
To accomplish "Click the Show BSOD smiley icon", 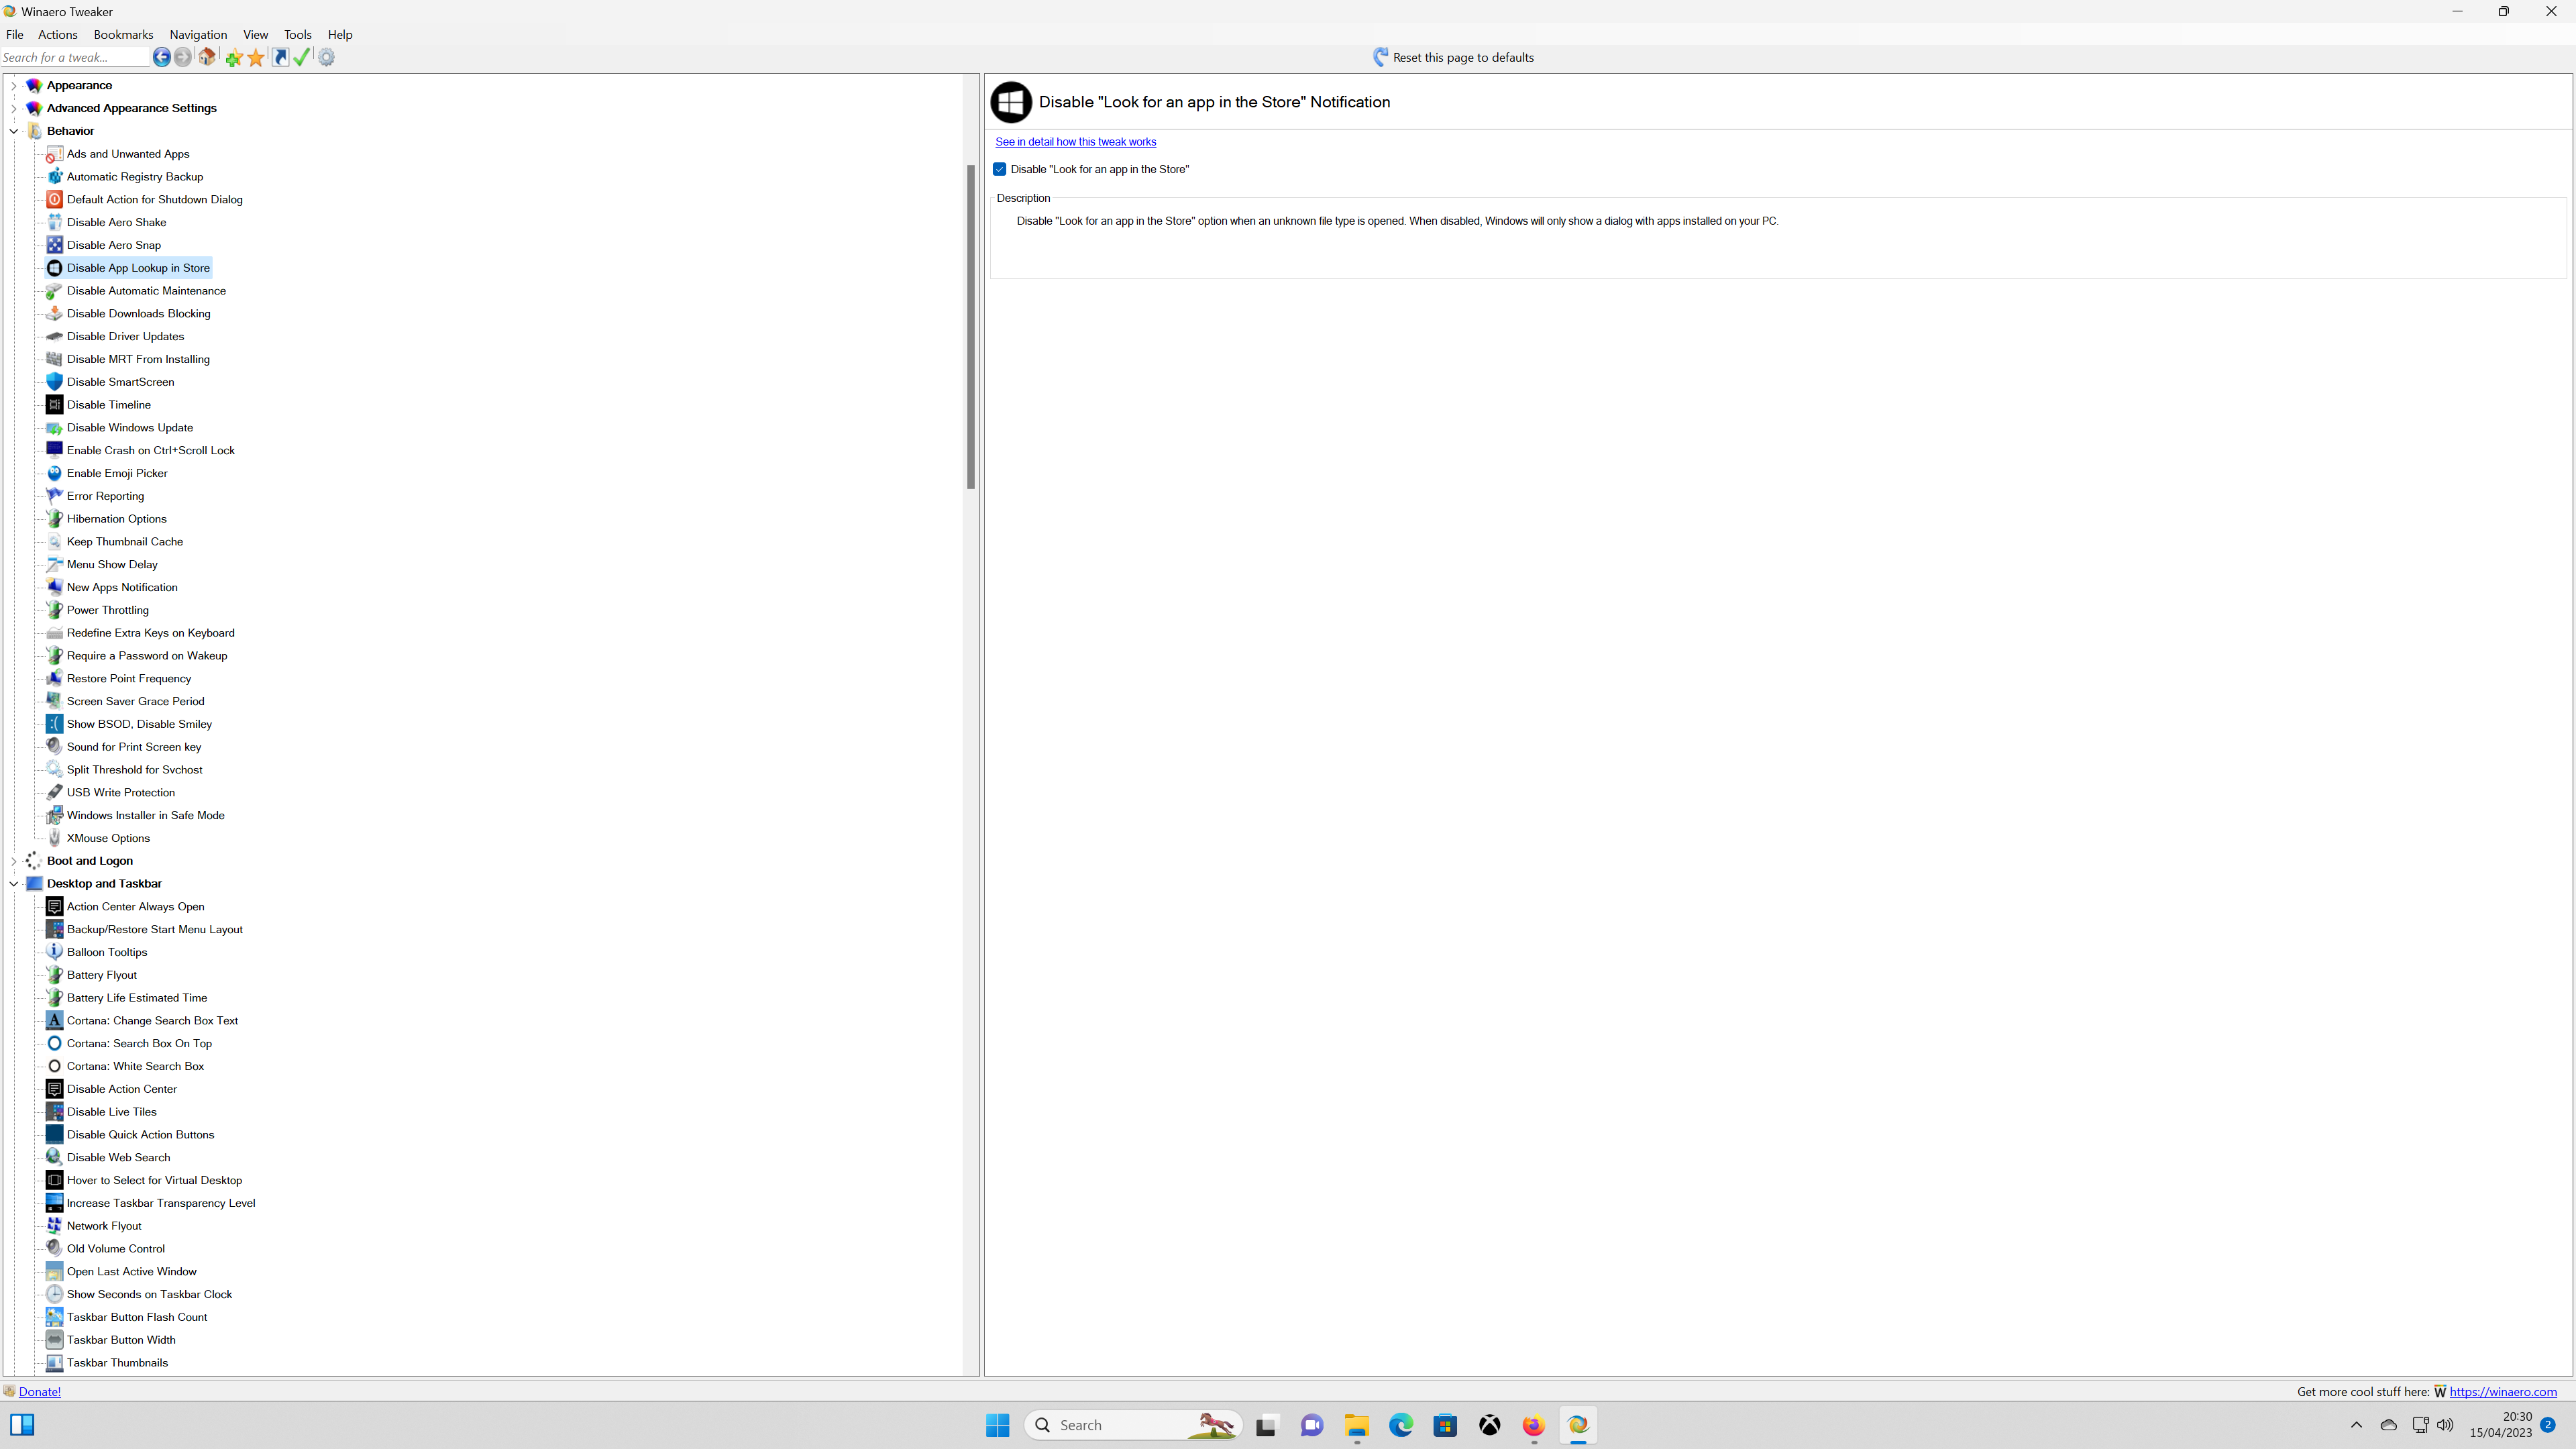I will click(55, 724).
